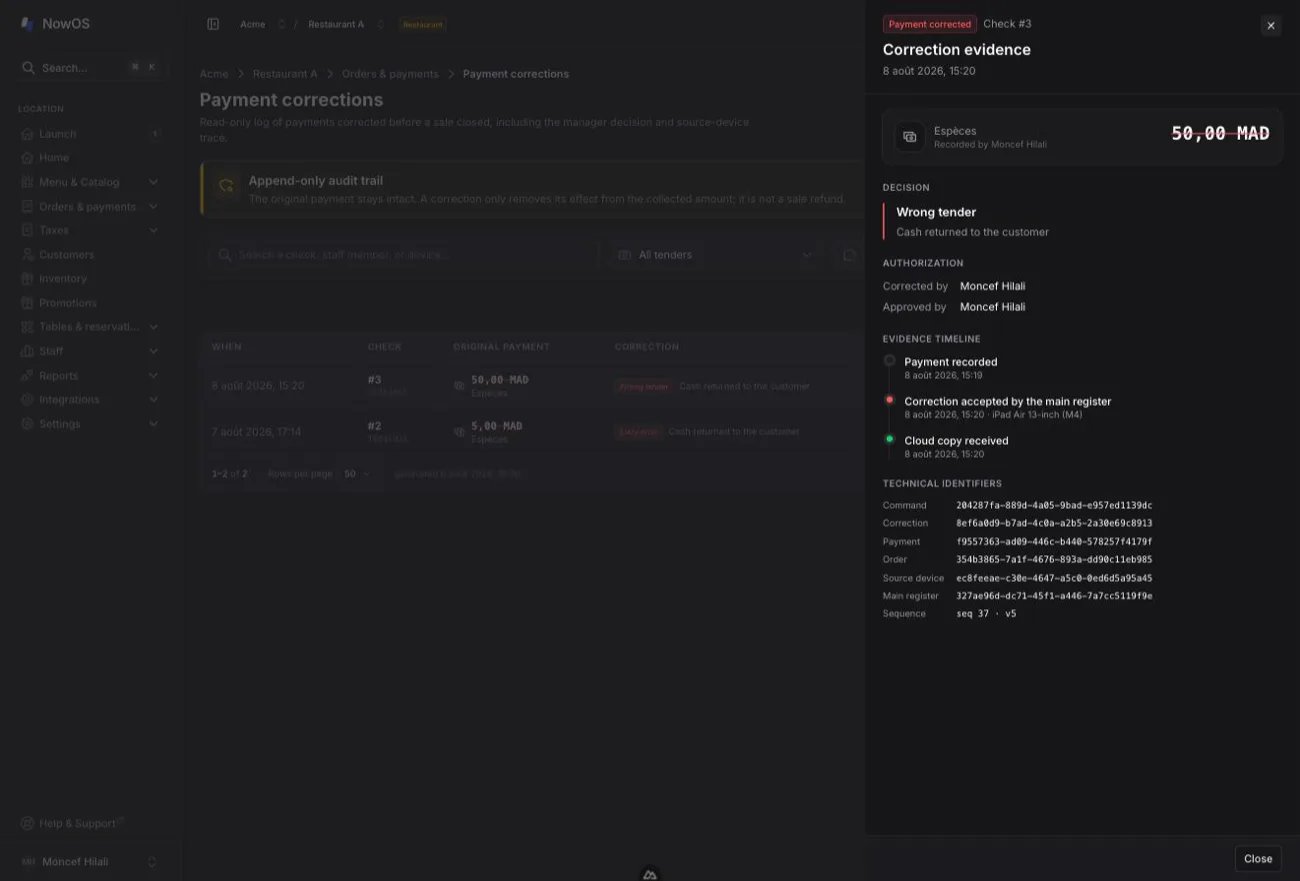
Task: Click the Settings gear icon in sidebar
Action: click(x=27, y=424)
